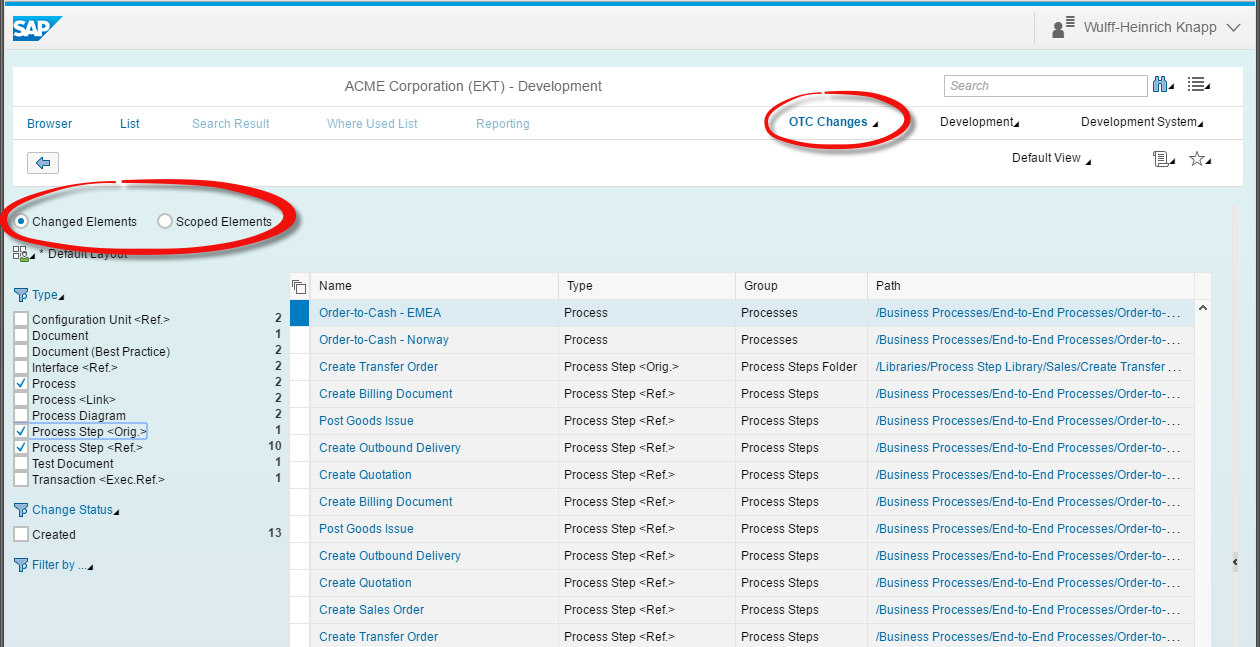1260x647 pixels.
Task: Check the Test Document checkbox
Action: point(21,463)
